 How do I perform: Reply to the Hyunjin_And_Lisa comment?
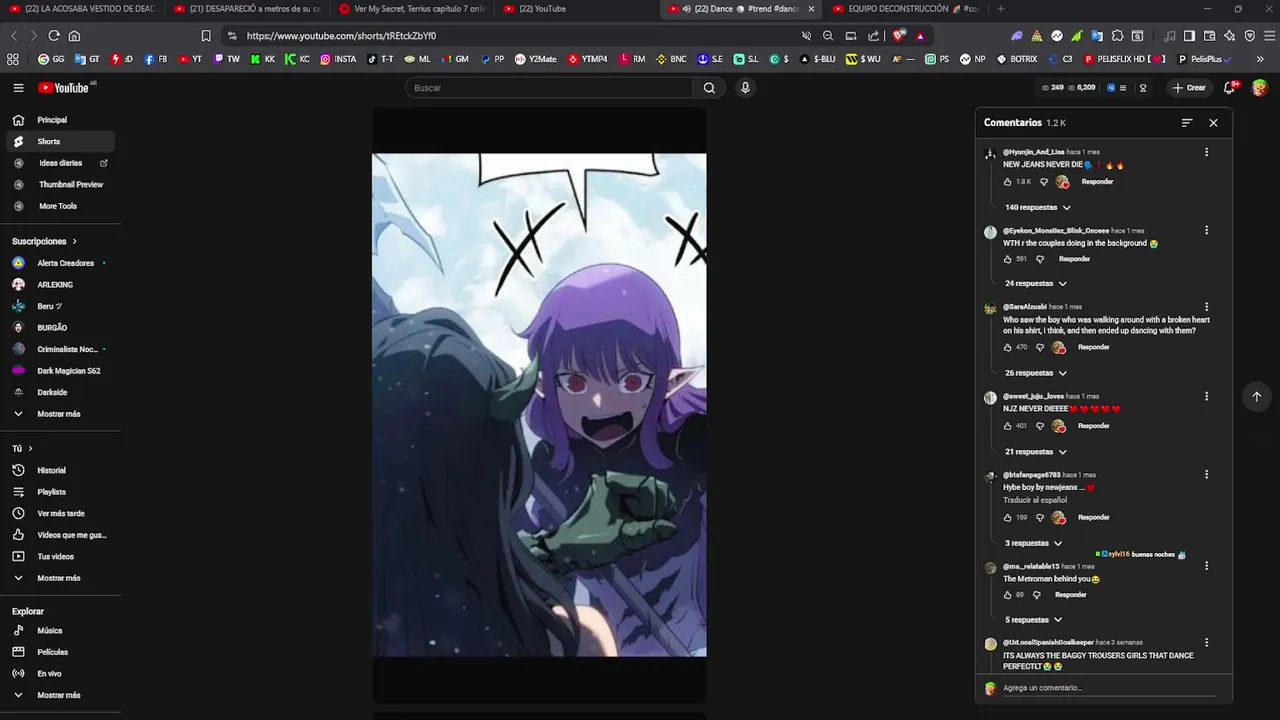coord(1097,182)
